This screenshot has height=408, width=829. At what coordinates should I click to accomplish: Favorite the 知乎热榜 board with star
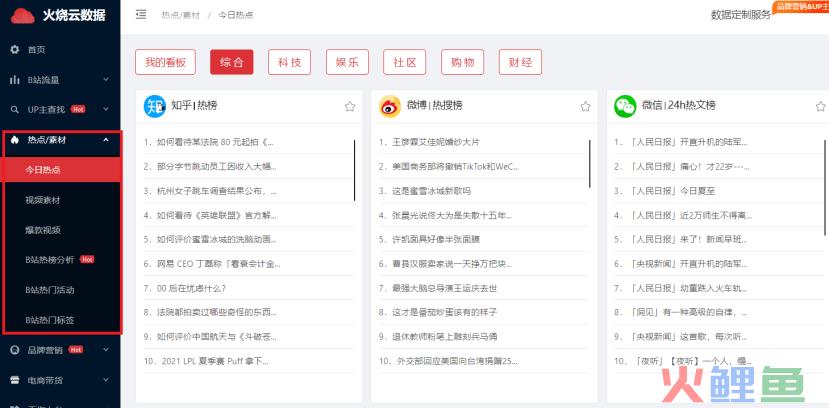pyautogui.click(x=350, y=106)
